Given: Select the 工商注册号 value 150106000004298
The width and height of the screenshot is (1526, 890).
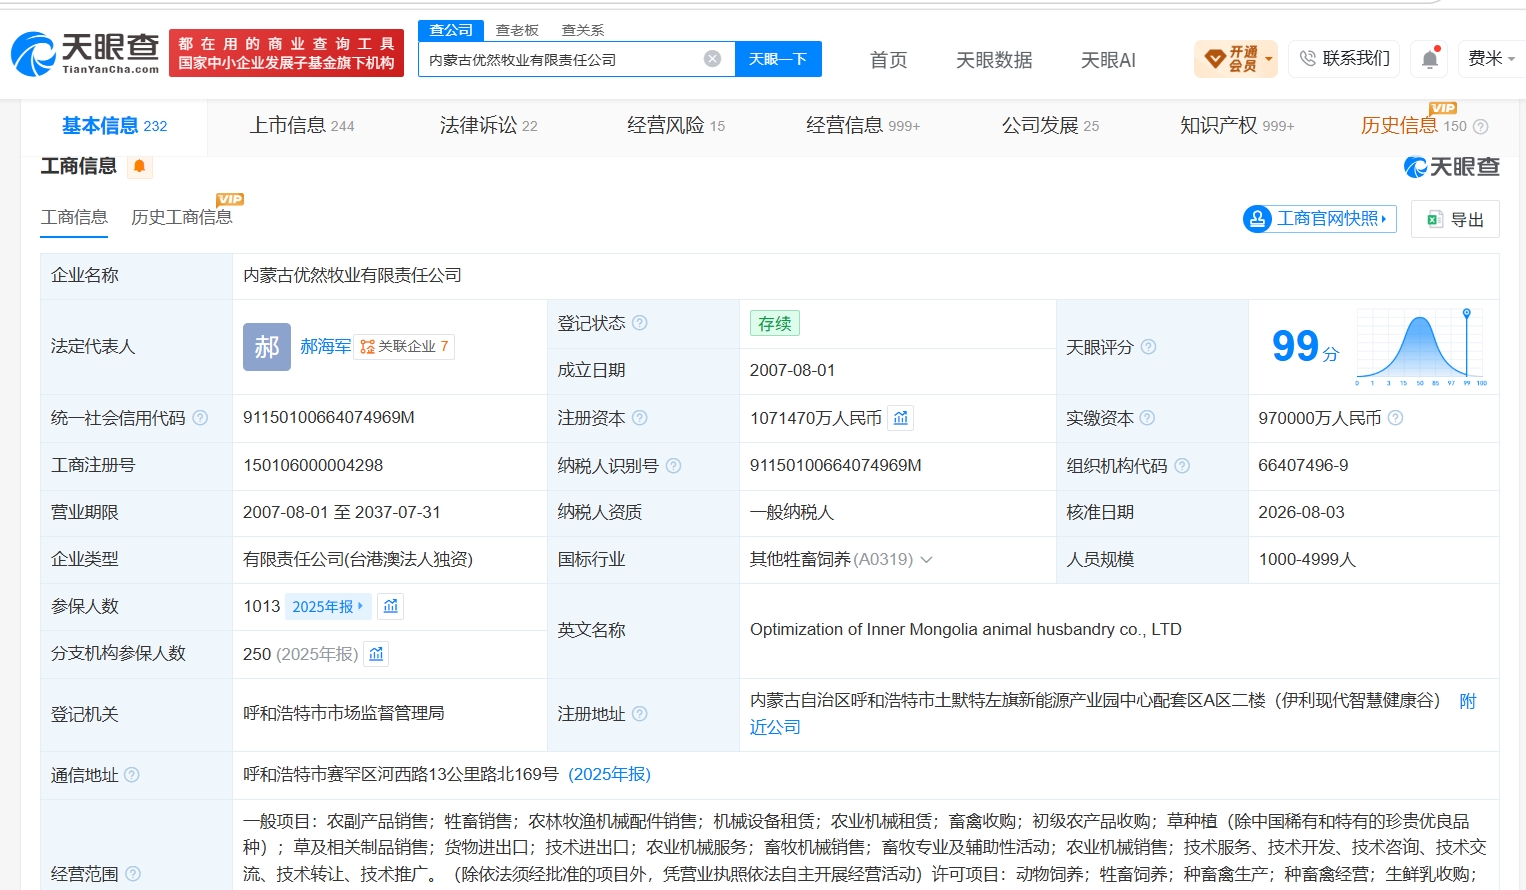Looking at the screenshot, I should [x=313, y=466].
